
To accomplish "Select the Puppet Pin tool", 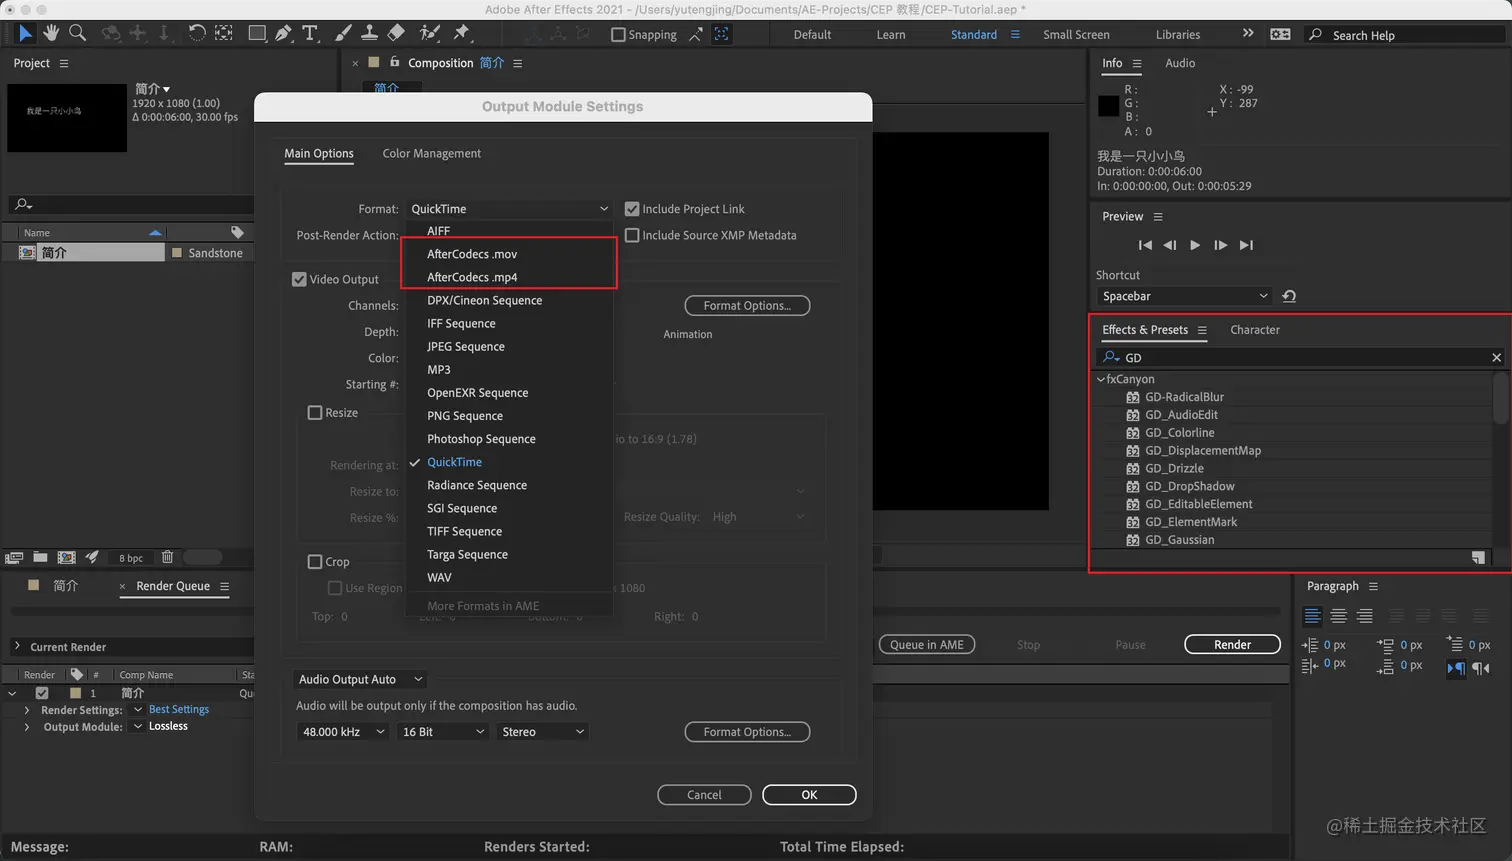I will click(461, 33).
